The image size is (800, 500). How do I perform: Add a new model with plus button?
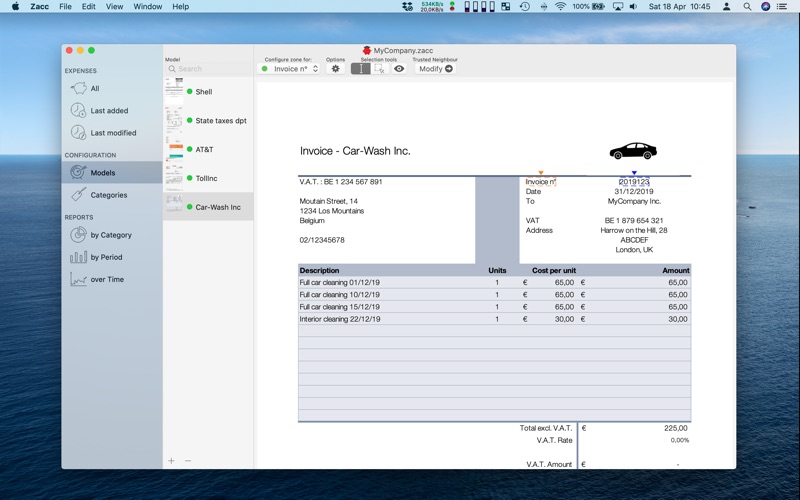click(171, 461)
